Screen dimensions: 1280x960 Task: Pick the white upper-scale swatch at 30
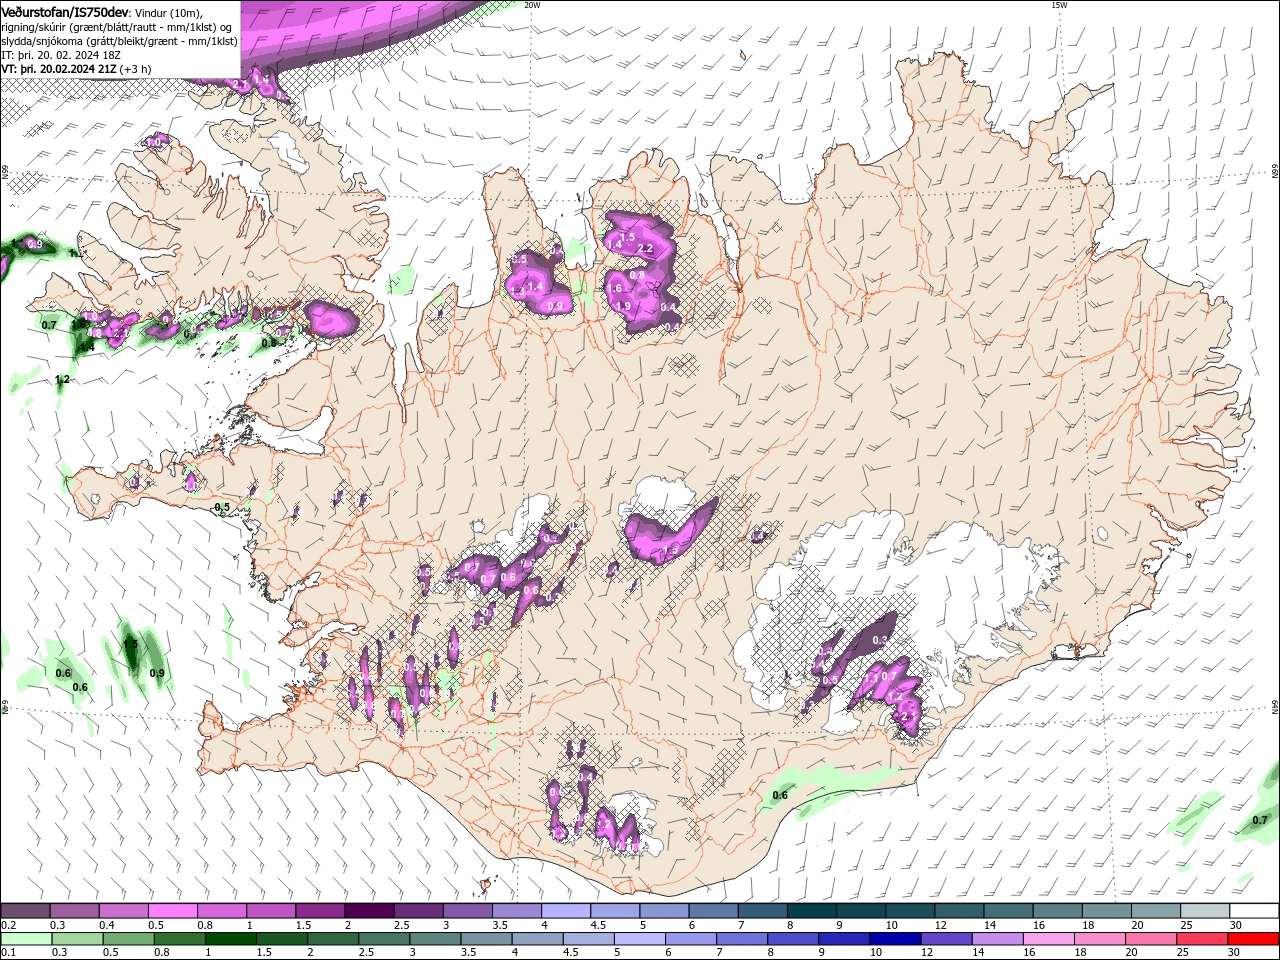pos(1253,911)
